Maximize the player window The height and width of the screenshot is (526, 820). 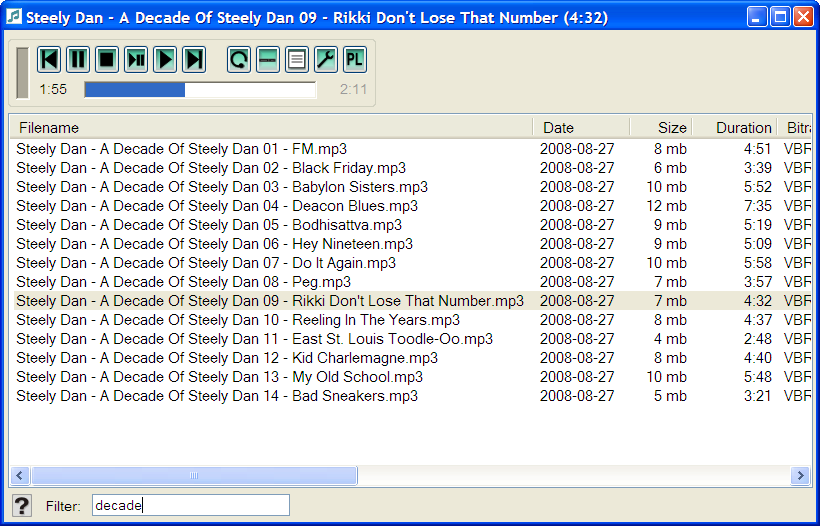(x=780, y=17)
